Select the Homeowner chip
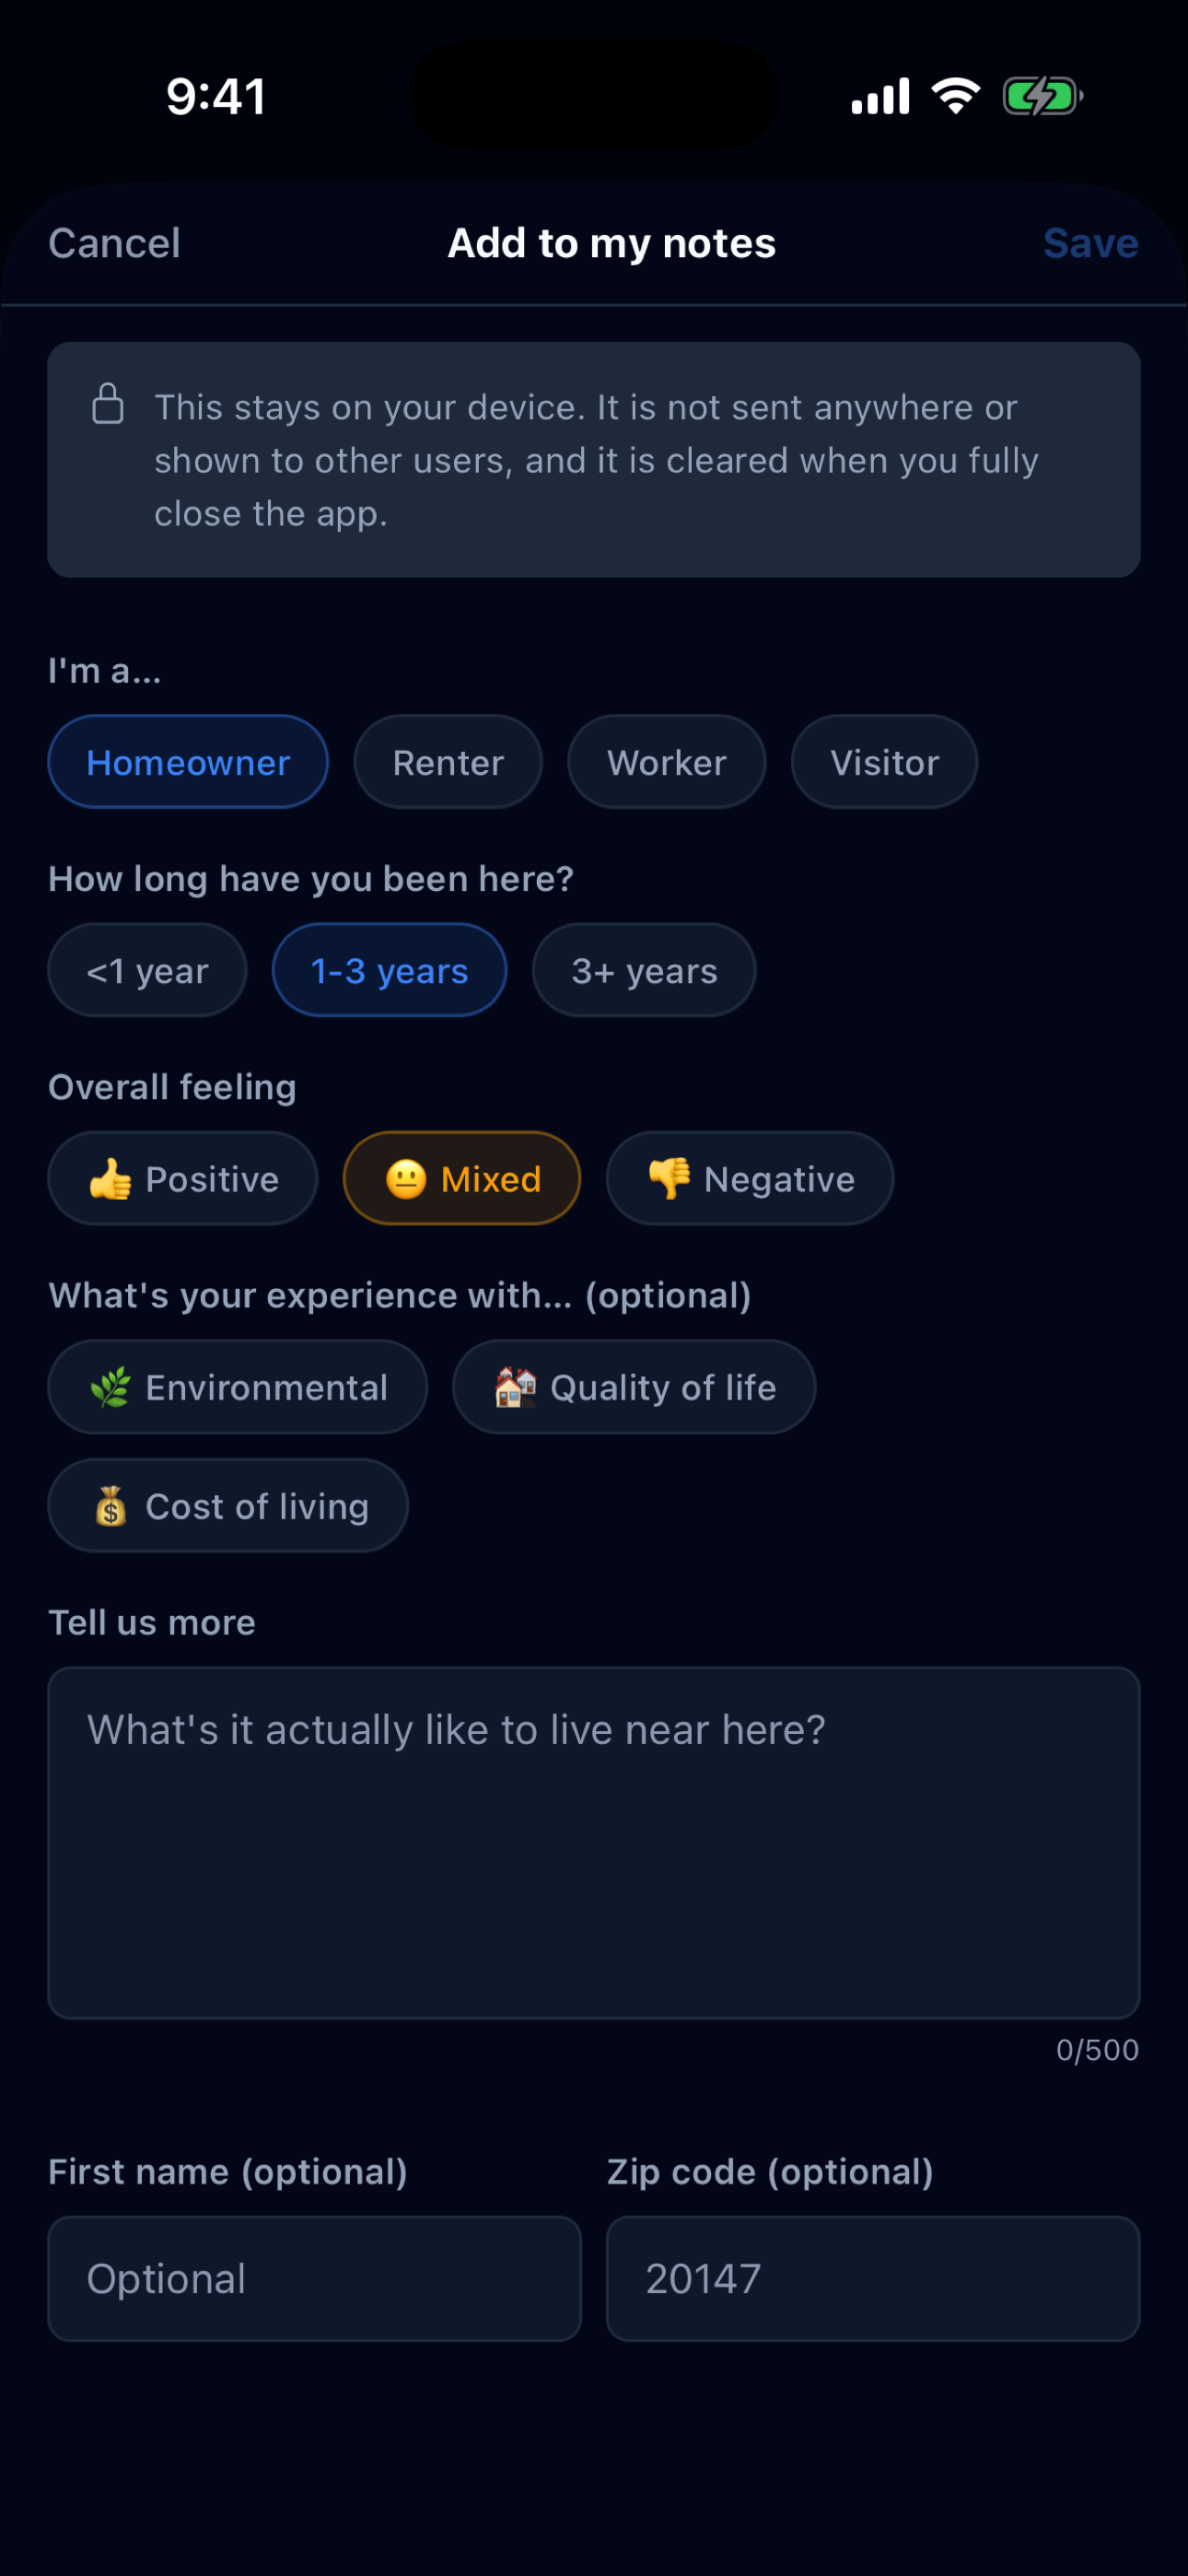Screen dimensions: 1188x2576 [x=188, y=762]
